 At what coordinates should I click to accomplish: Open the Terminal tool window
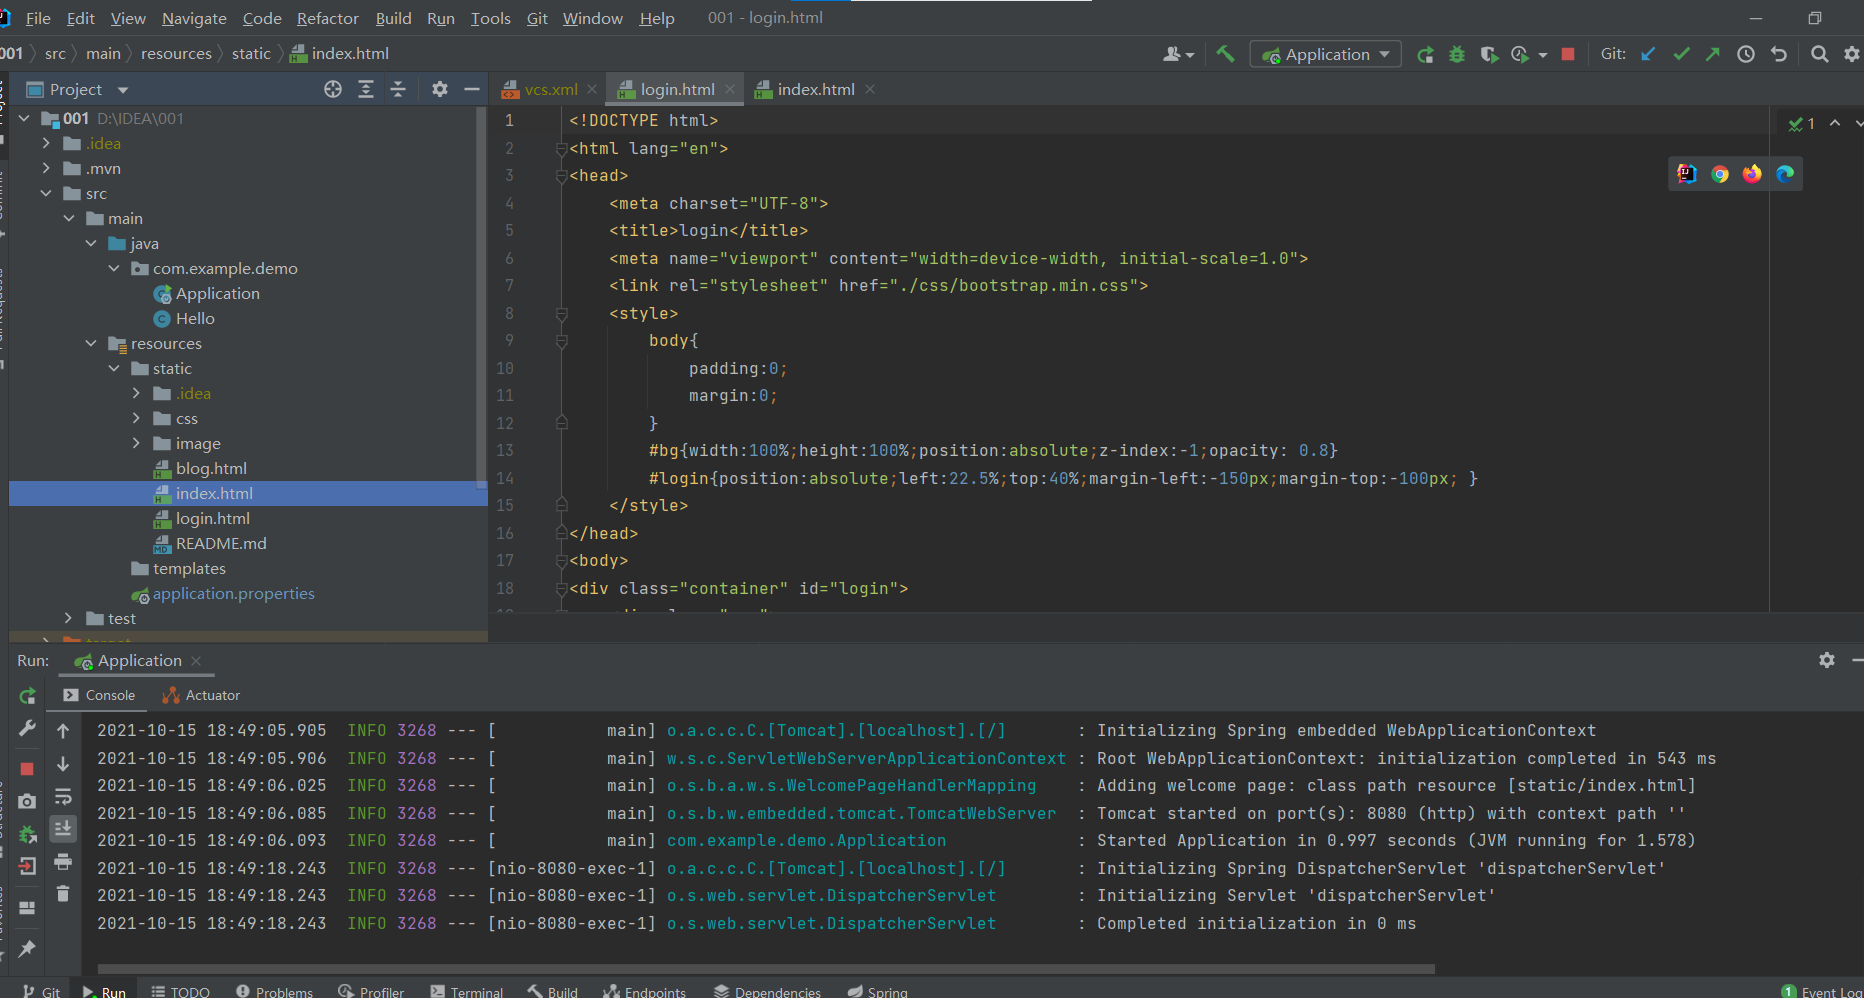pyautogui.click(x=466, y=991)
